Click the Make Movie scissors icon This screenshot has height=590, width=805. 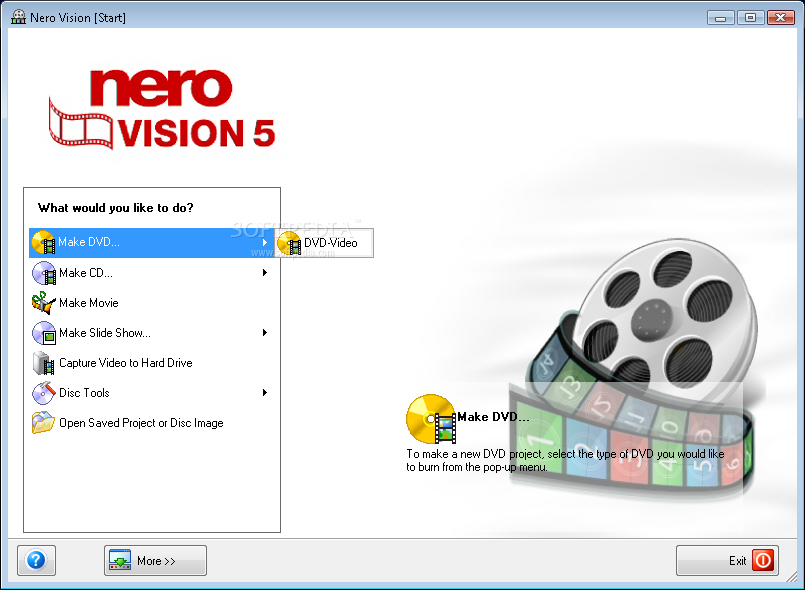(x=44, y=303)
